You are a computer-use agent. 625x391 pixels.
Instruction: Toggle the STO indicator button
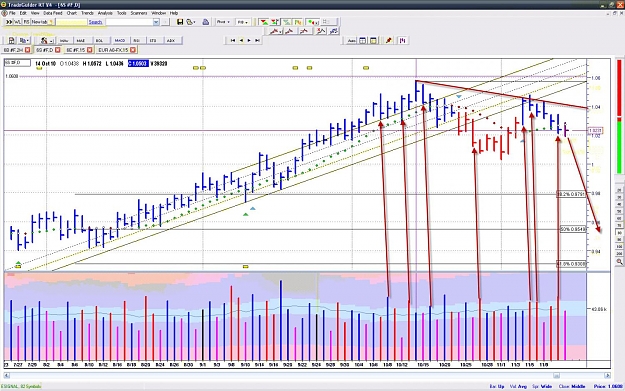pyautogui.click(x=153, y=40)
